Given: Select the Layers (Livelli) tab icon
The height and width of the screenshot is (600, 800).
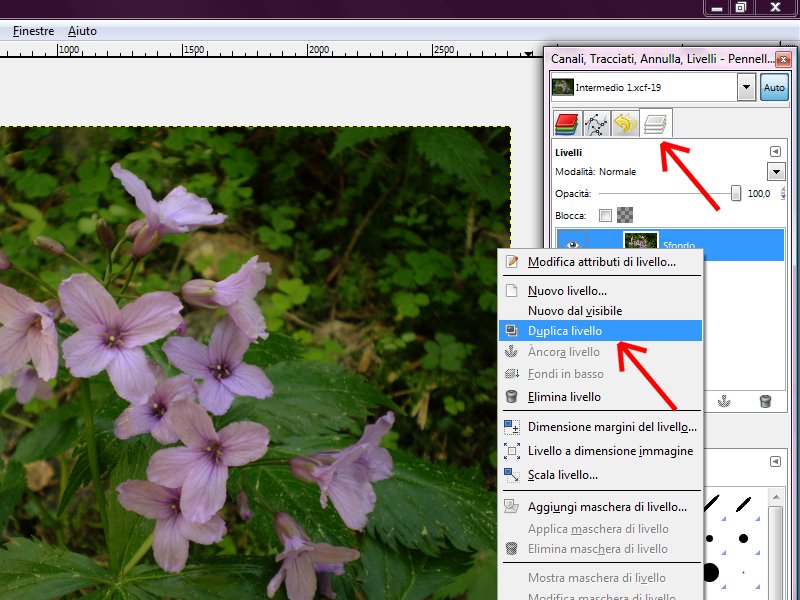Looking at the screenshot, I should 655,124.
